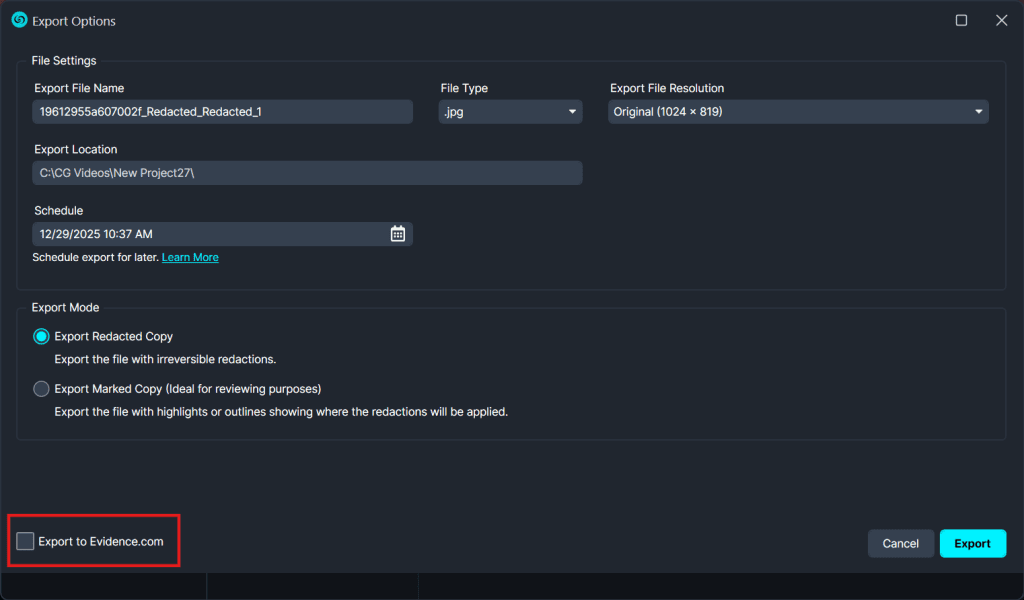This screenshot has height=600, width=1024.
Task: Close the Export Options dialog
Action: pos(1001,20)
